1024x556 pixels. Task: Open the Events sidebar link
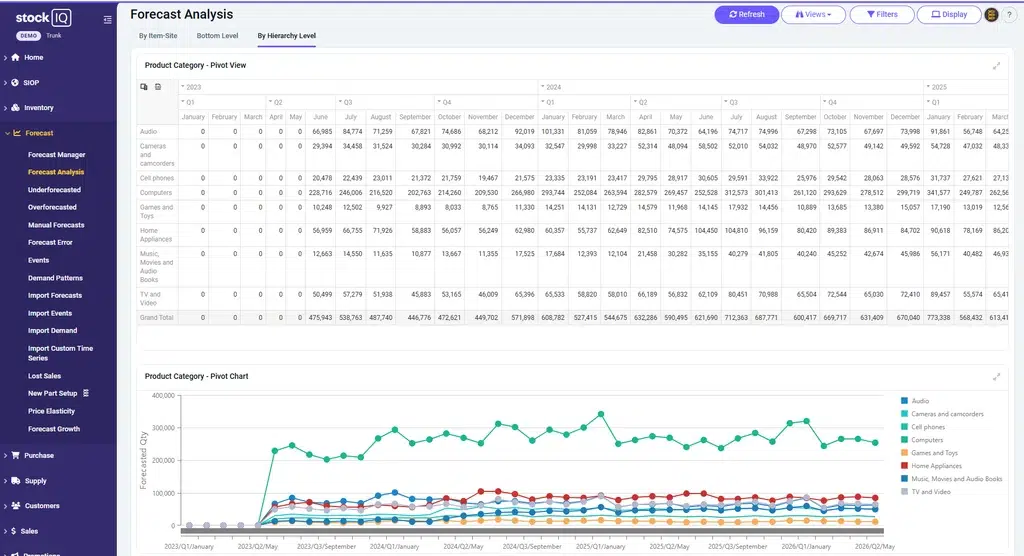click(x=38, y=260)
